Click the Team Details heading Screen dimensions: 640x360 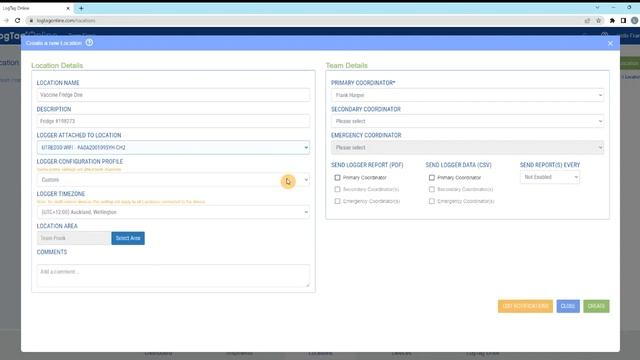point(347,65)
